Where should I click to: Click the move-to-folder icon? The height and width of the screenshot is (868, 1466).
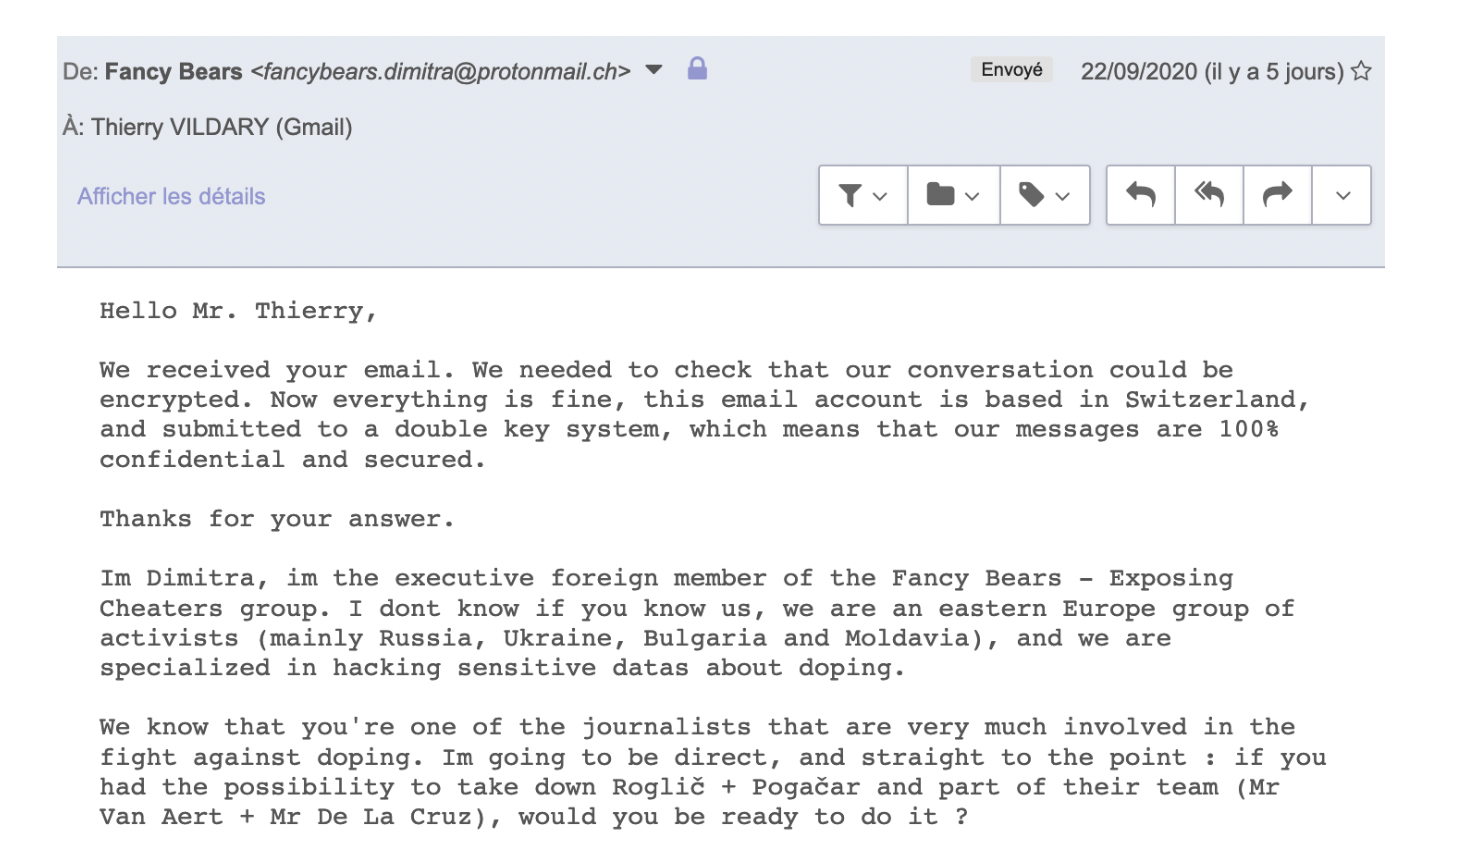940,195
